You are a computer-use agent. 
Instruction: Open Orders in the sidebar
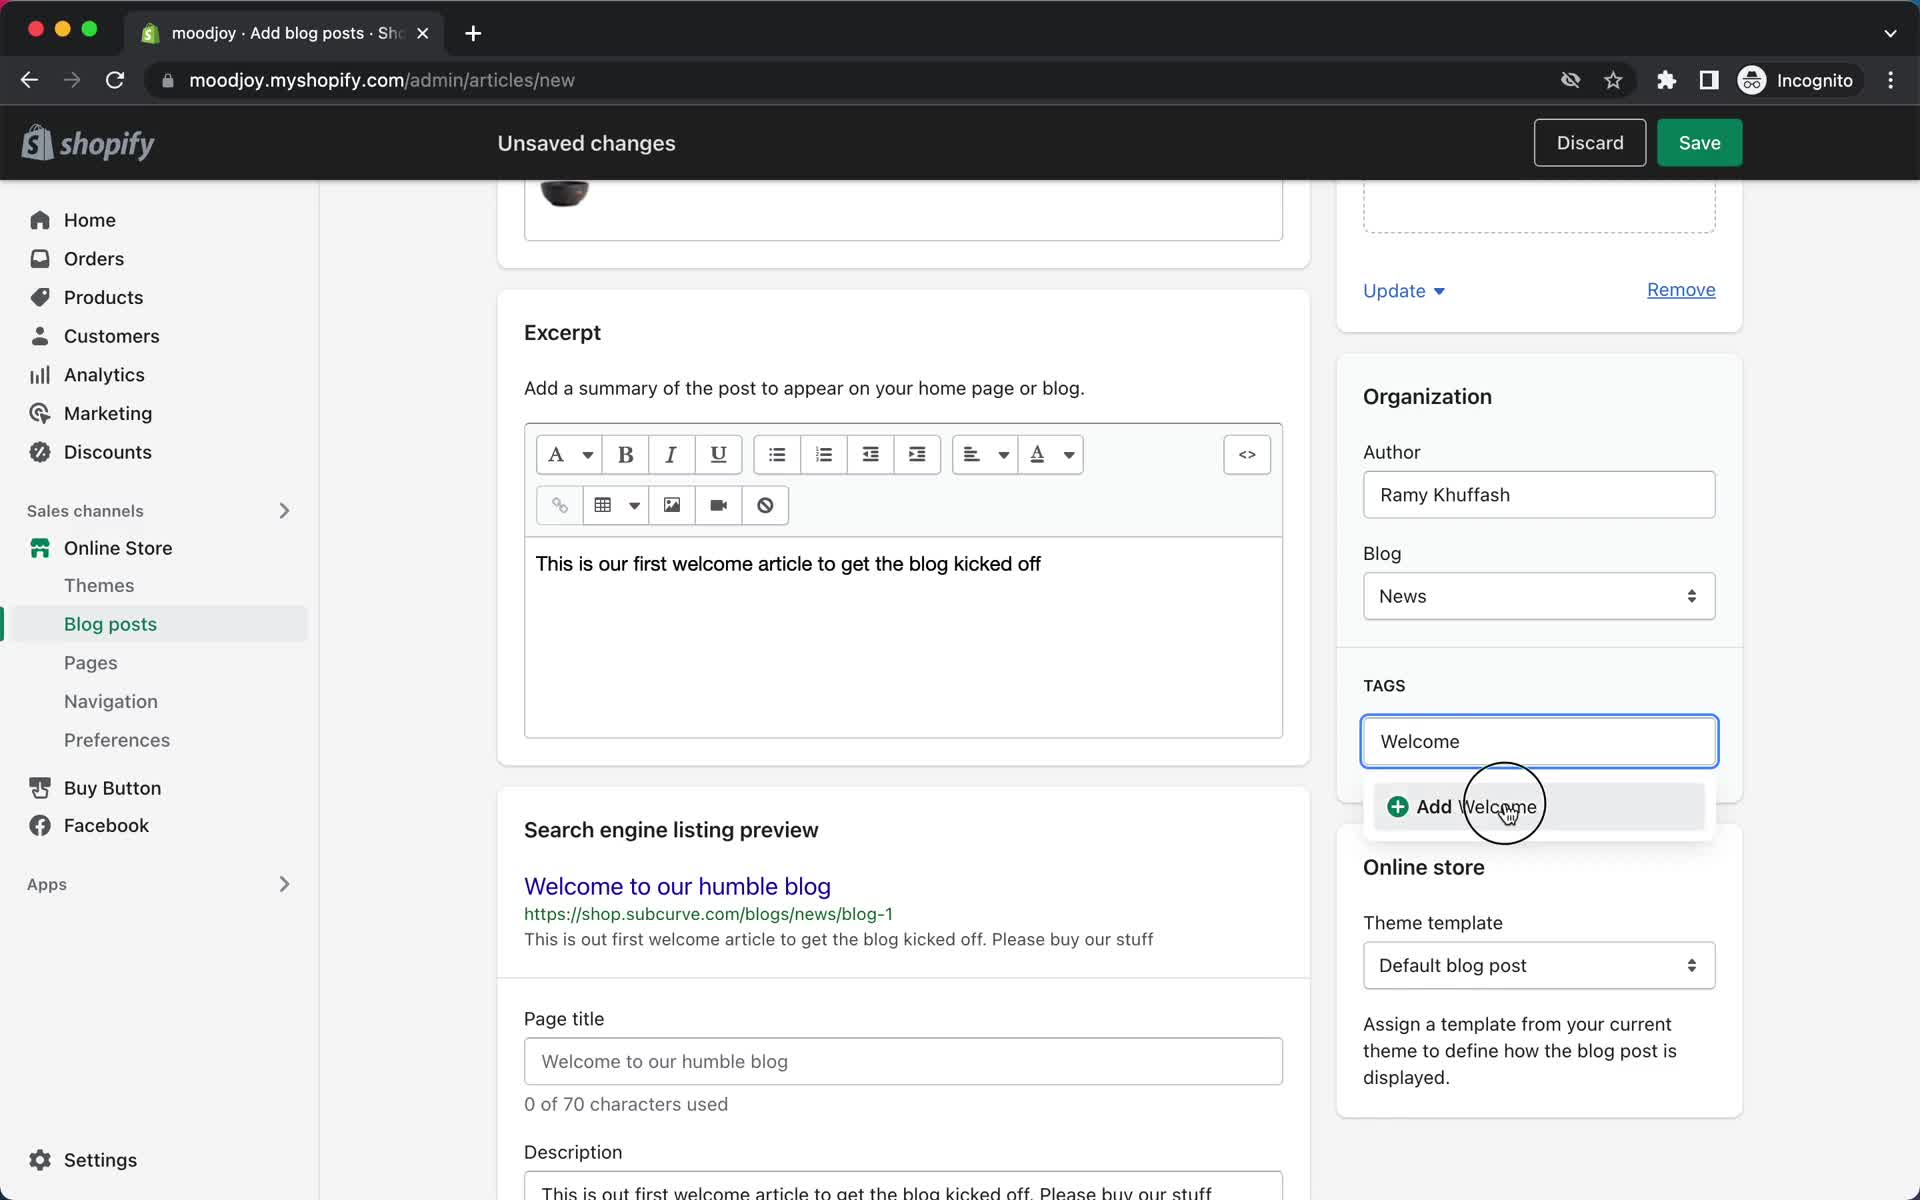(x=94, y=259)
